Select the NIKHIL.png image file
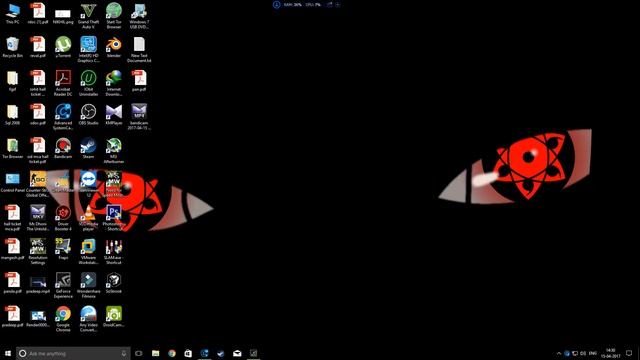 click(63, 16)
